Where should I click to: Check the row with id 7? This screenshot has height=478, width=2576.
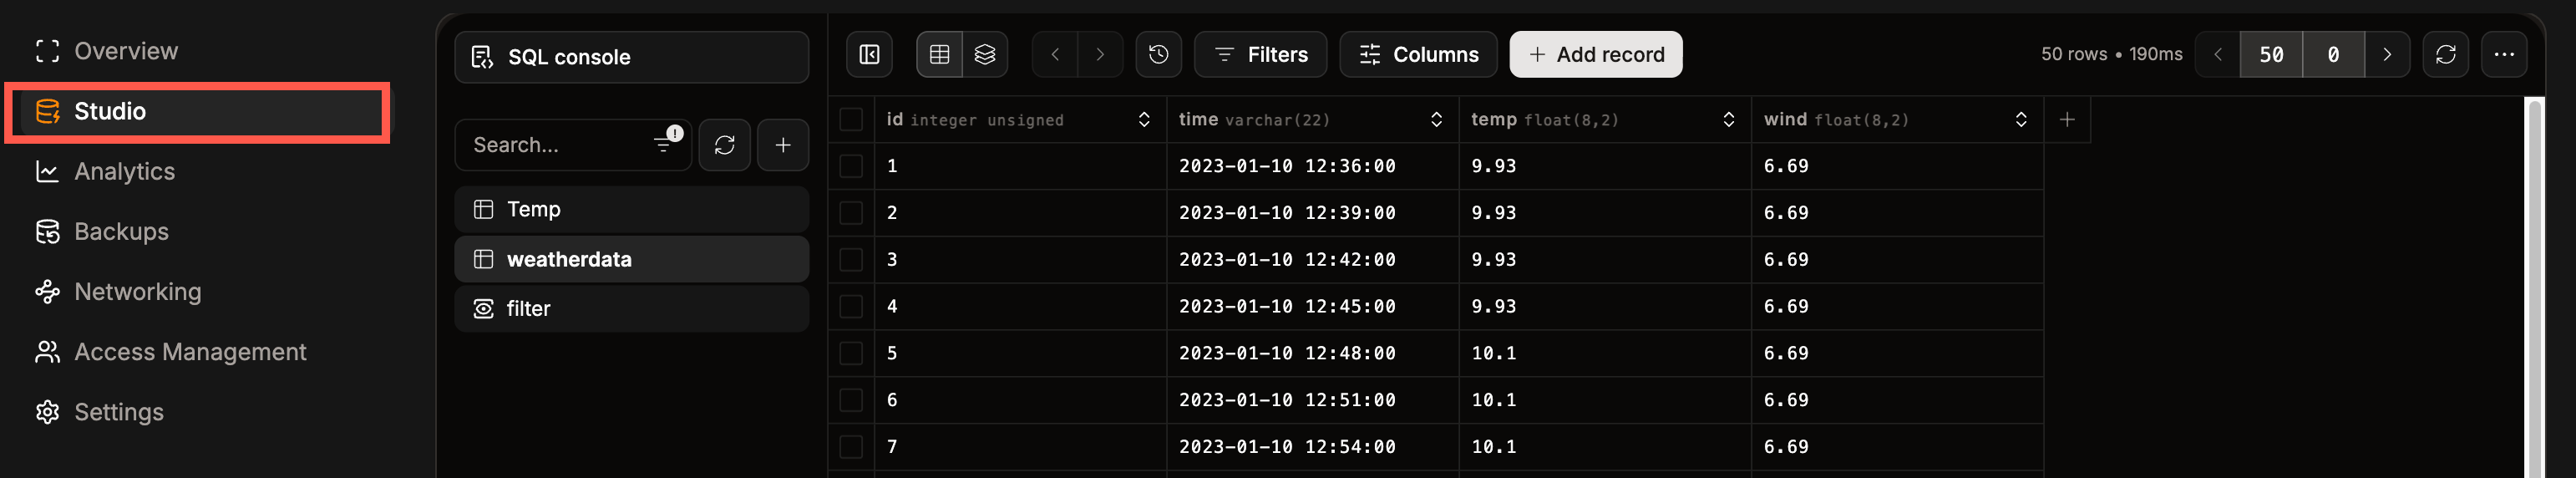point(851,447)
